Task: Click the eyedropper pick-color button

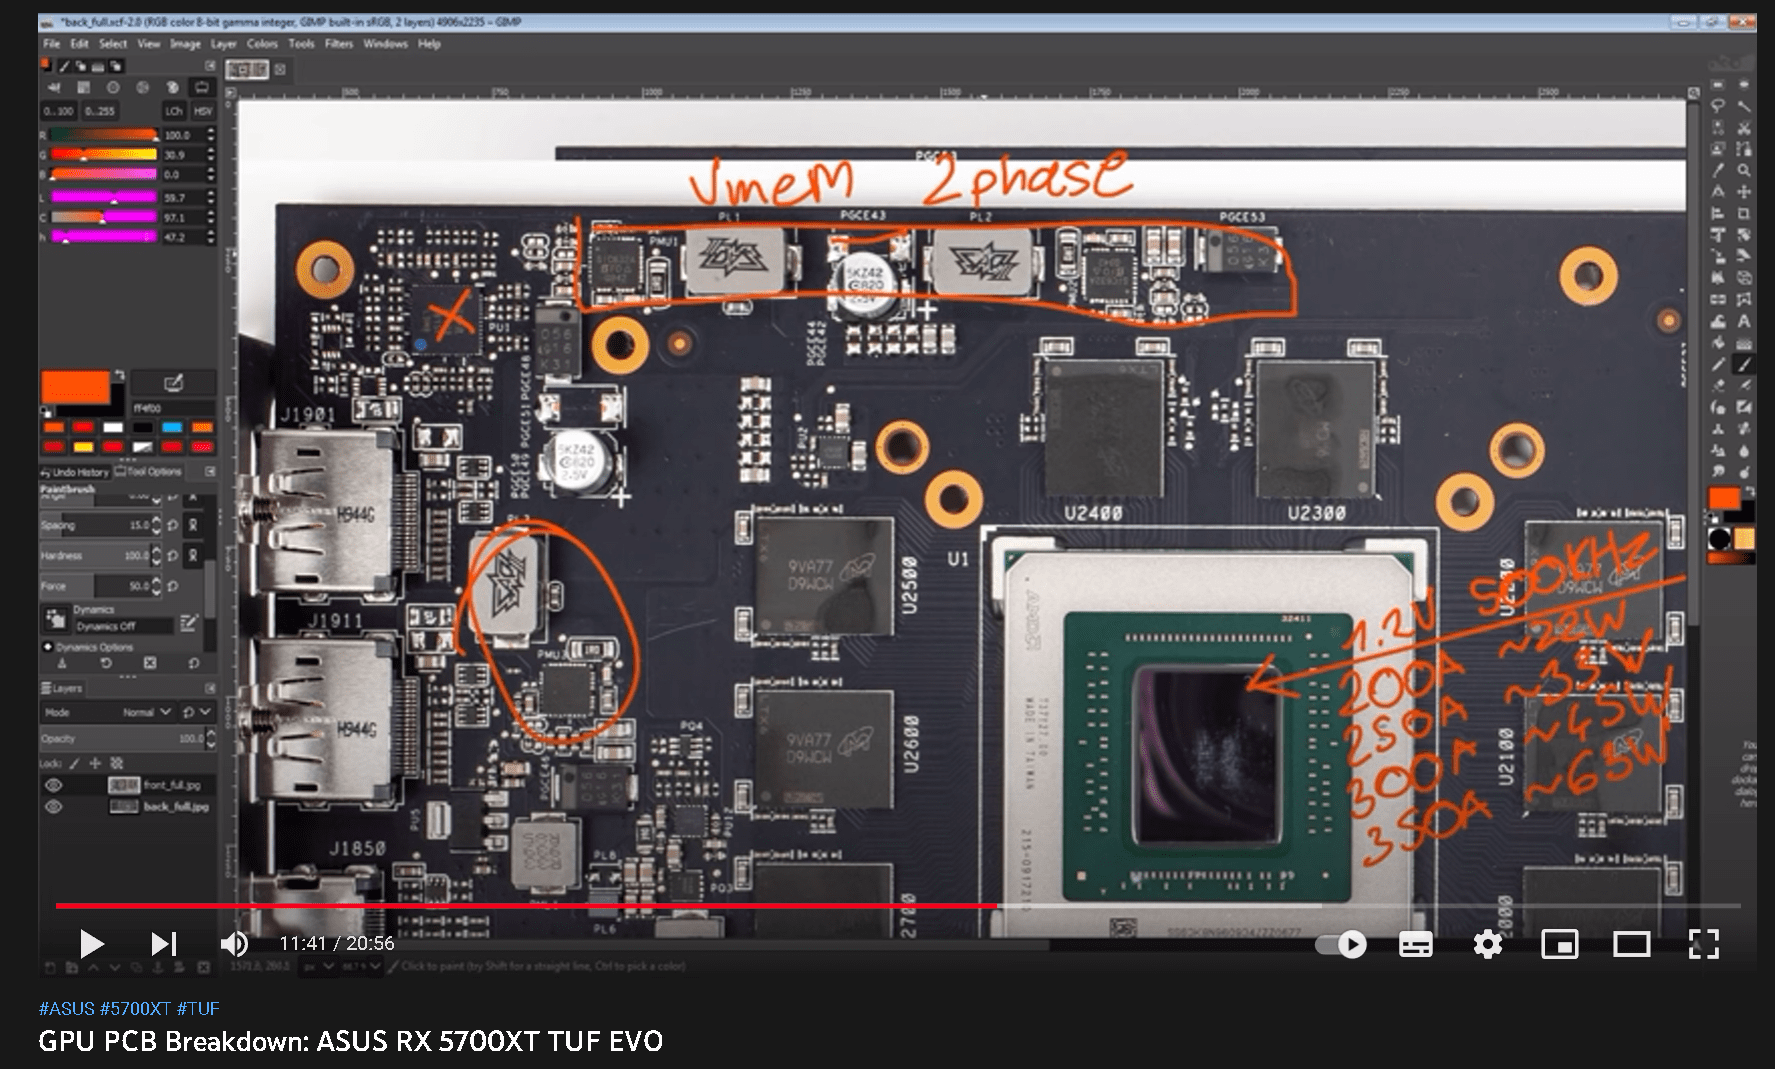Action: [x=173, y=384]
